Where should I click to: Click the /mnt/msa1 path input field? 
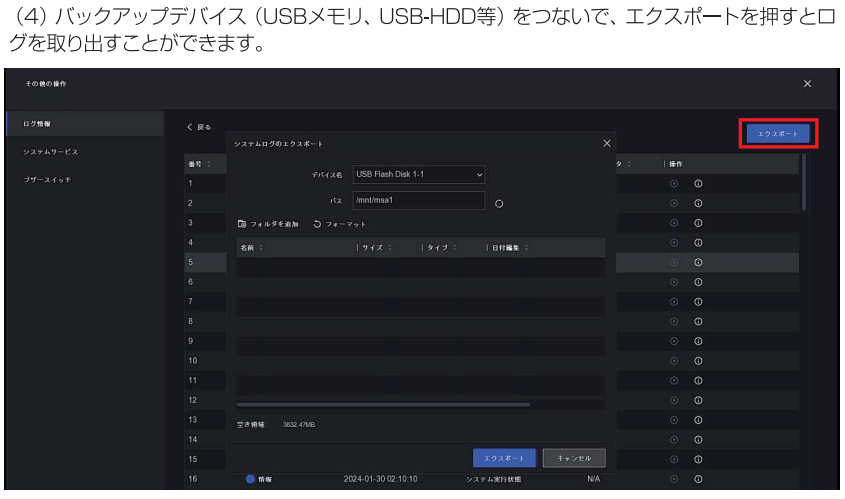coord(418,201)
